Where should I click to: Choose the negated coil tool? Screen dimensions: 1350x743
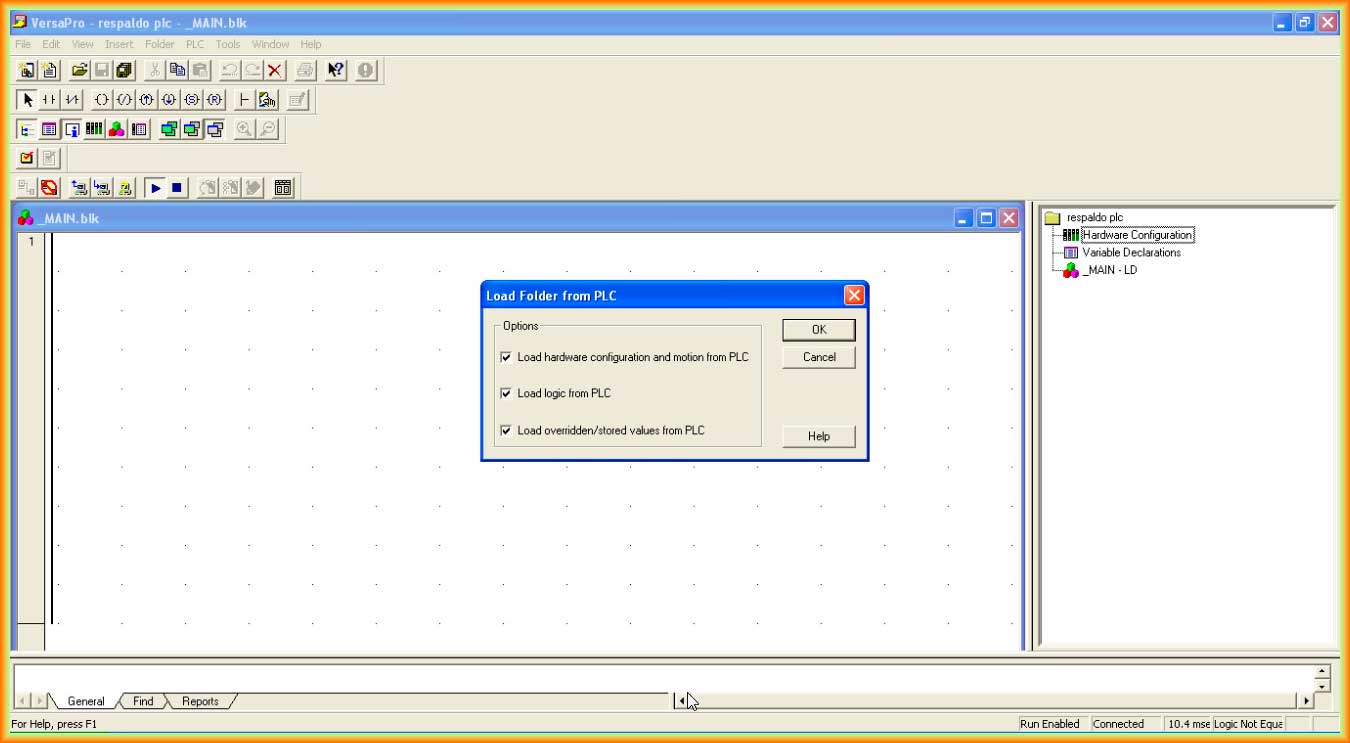pyautogui.click(x=124, y=100)
